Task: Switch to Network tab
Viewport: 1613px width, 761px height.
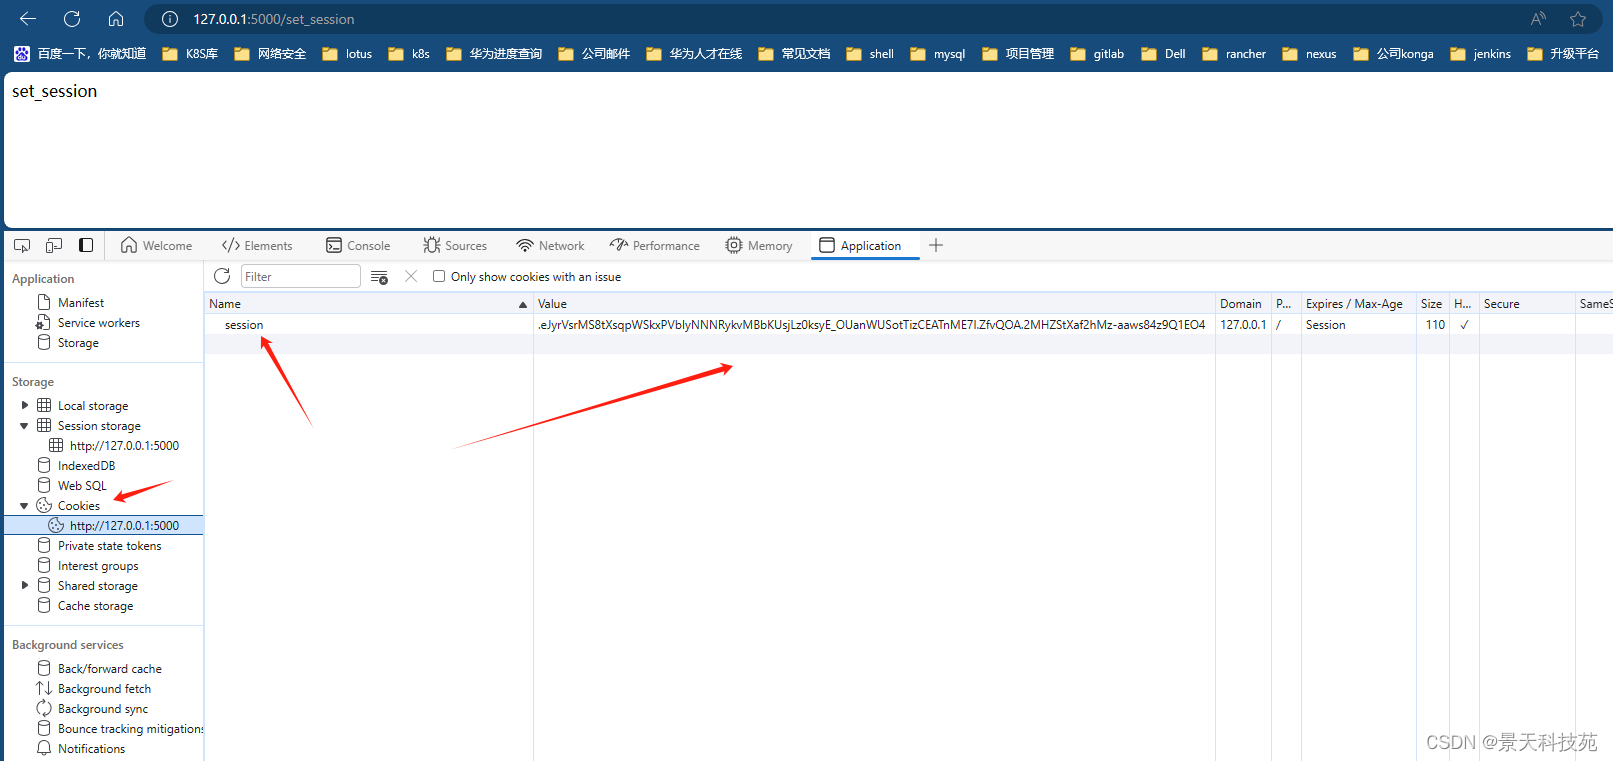Action: [550, 245]
